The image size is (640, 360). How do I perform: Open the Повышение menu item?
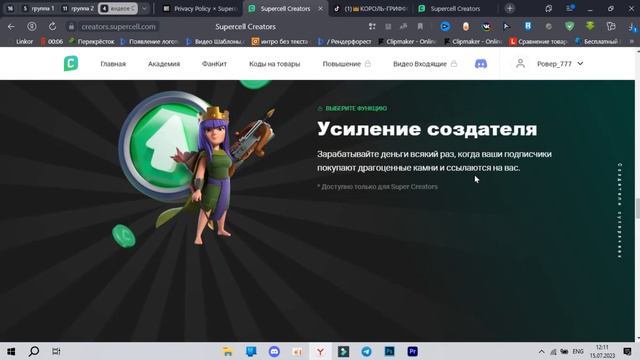(342, 64)
